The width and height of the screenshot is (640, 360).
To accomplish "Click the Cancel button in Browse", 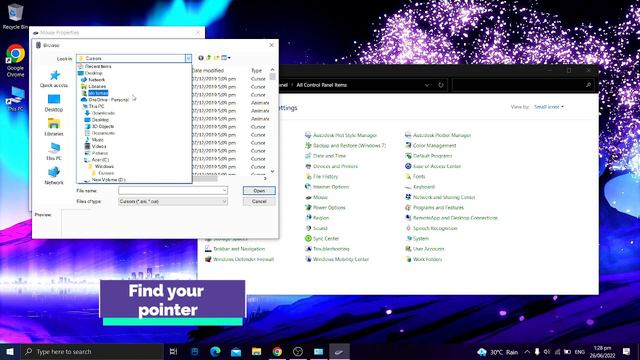I will [259, 201].
